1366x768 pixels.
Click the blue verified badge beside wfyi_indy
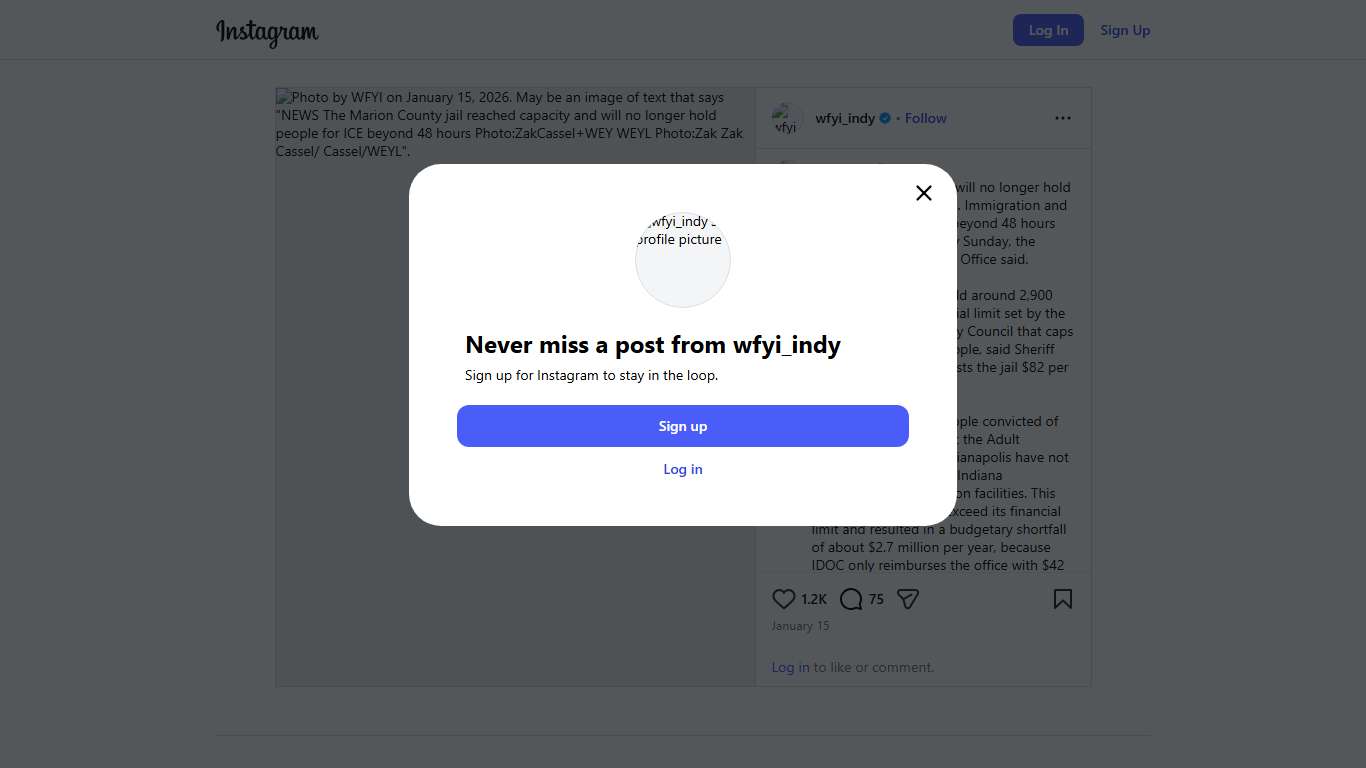tap(884, 118)
